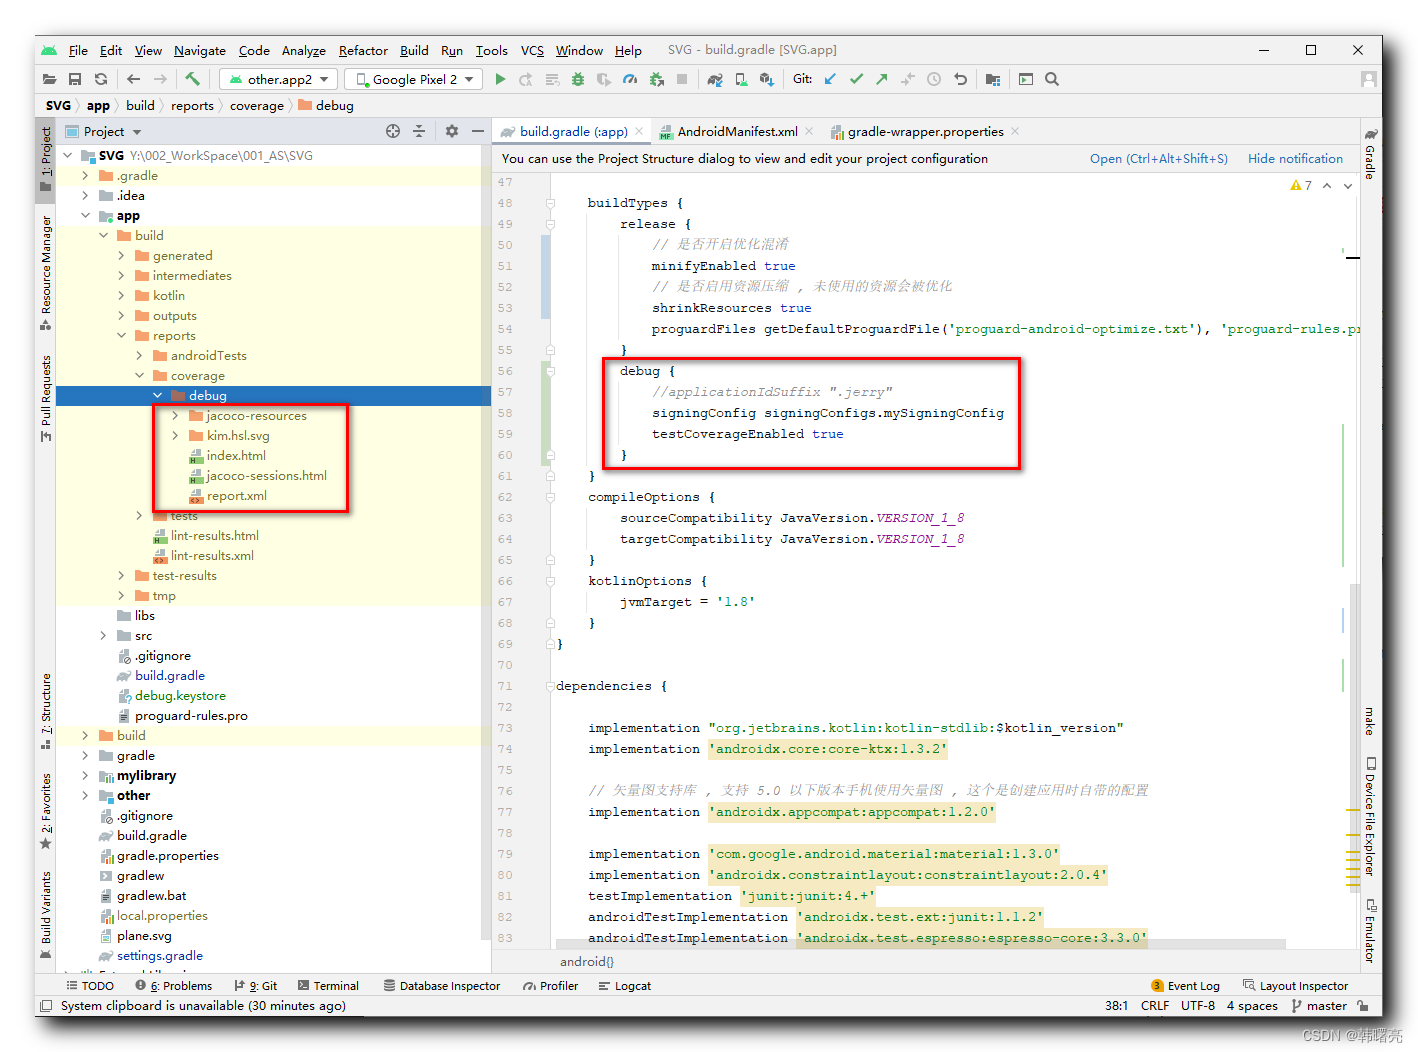Screen dimensions: 1418x1052
Task: Open the File menu
Action: click(78, 50)
